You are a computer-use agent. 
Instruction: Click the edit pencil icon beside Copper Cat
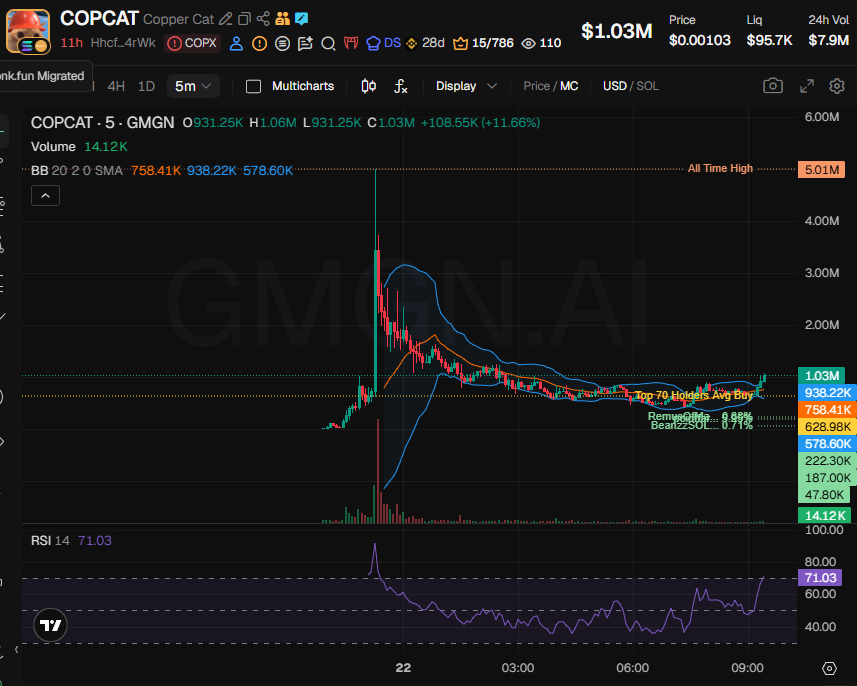(225, 19)
